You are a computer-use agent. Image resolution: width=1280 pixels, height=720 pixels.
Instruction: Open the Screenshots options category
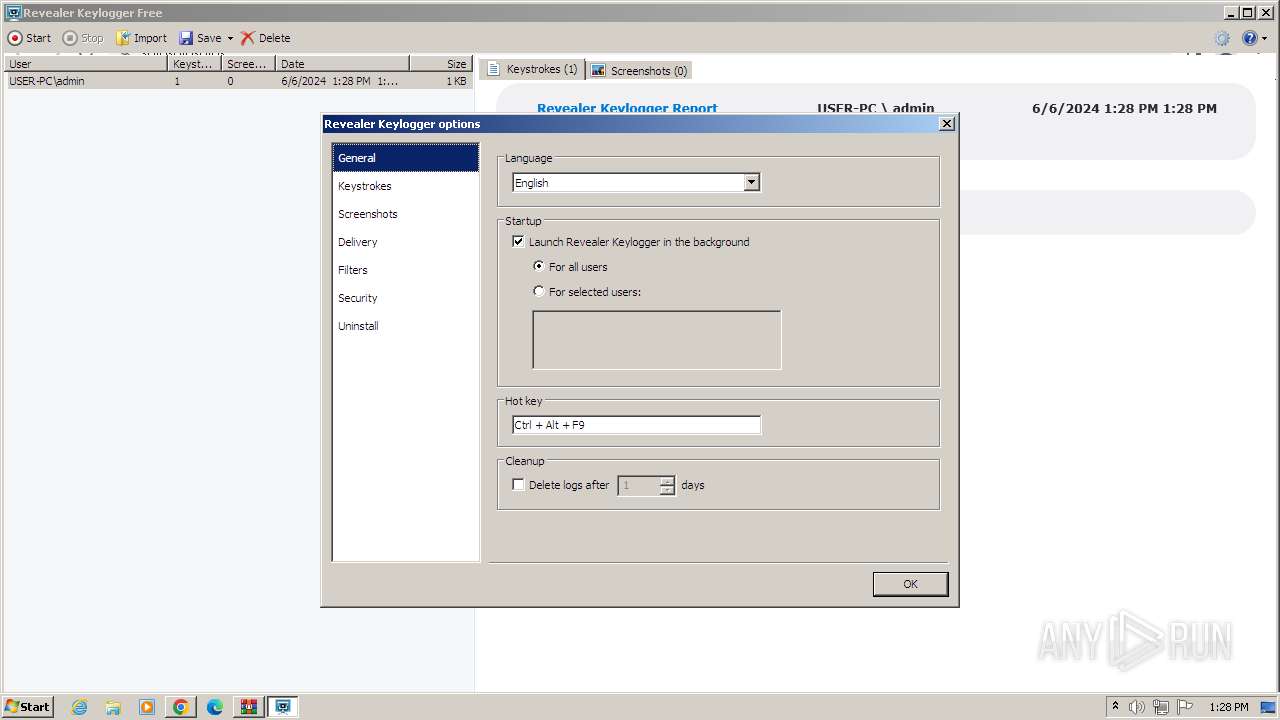click(405, 214)
